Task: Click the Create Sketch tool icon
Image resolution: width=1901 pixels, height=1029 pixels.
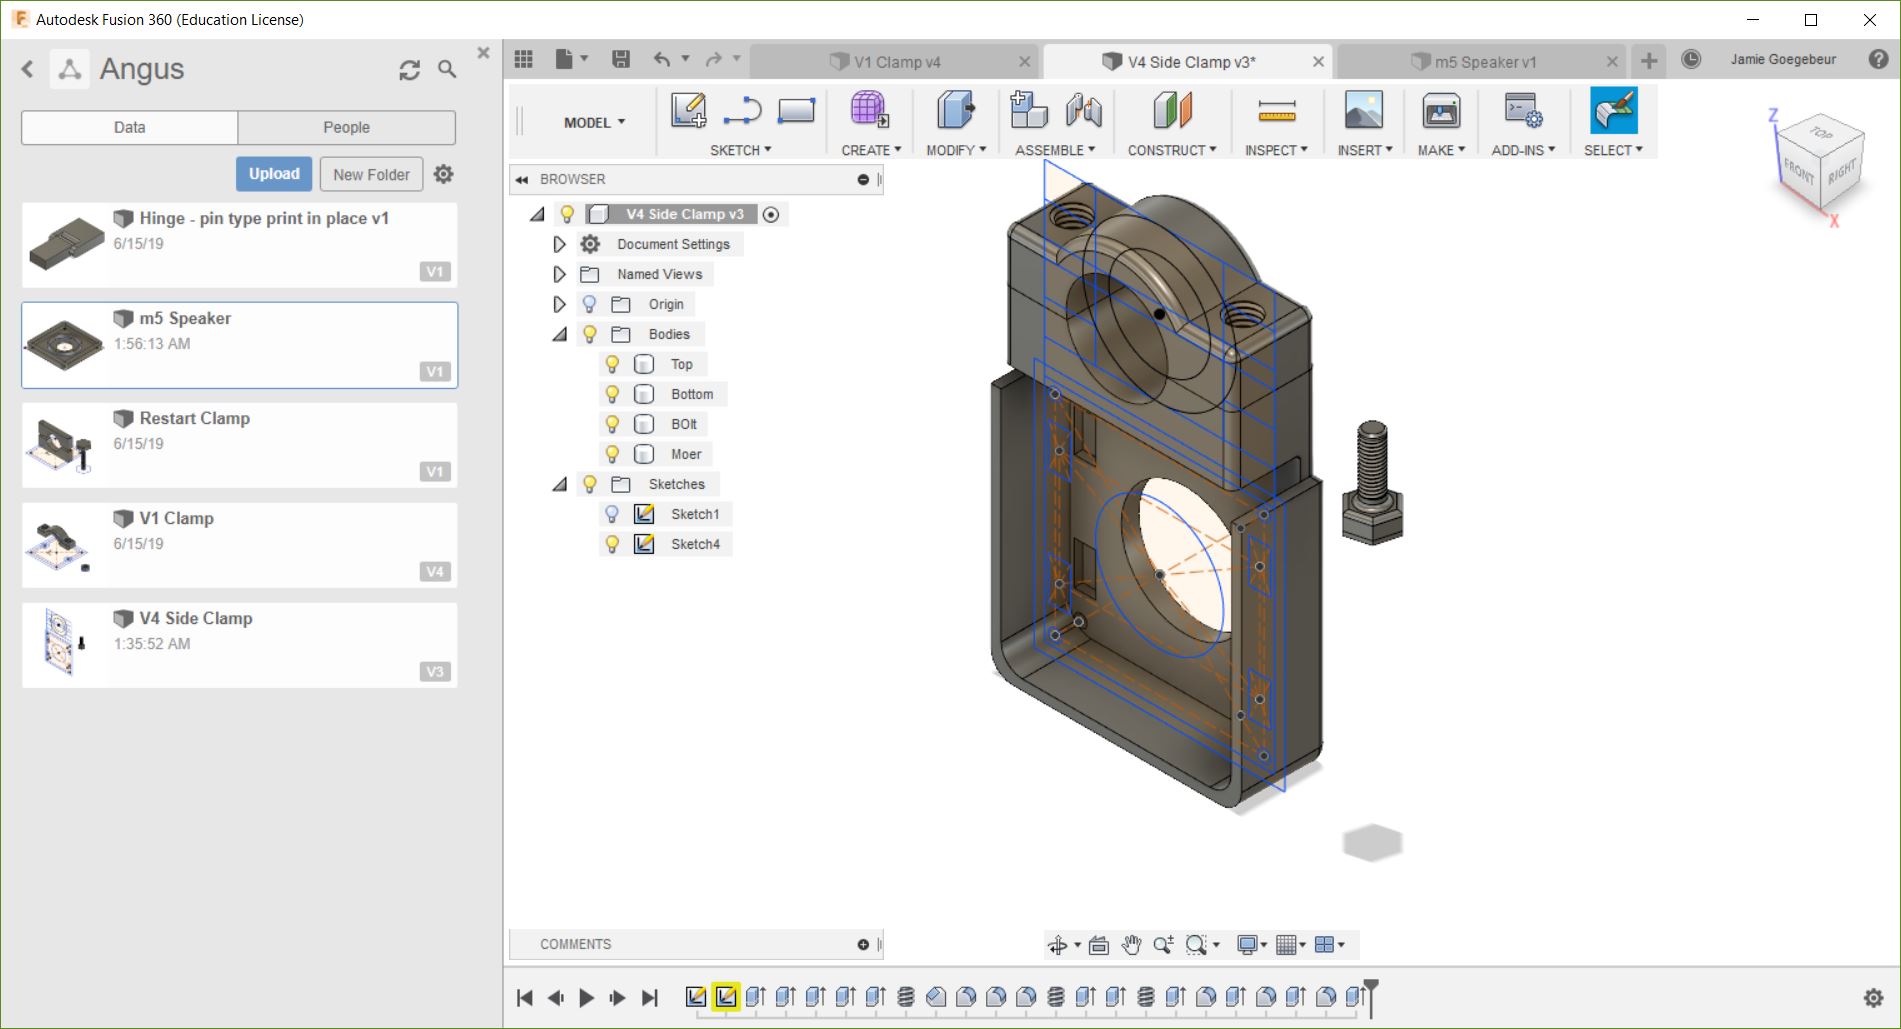Action: pyautogui.click(x=688, y=110)
